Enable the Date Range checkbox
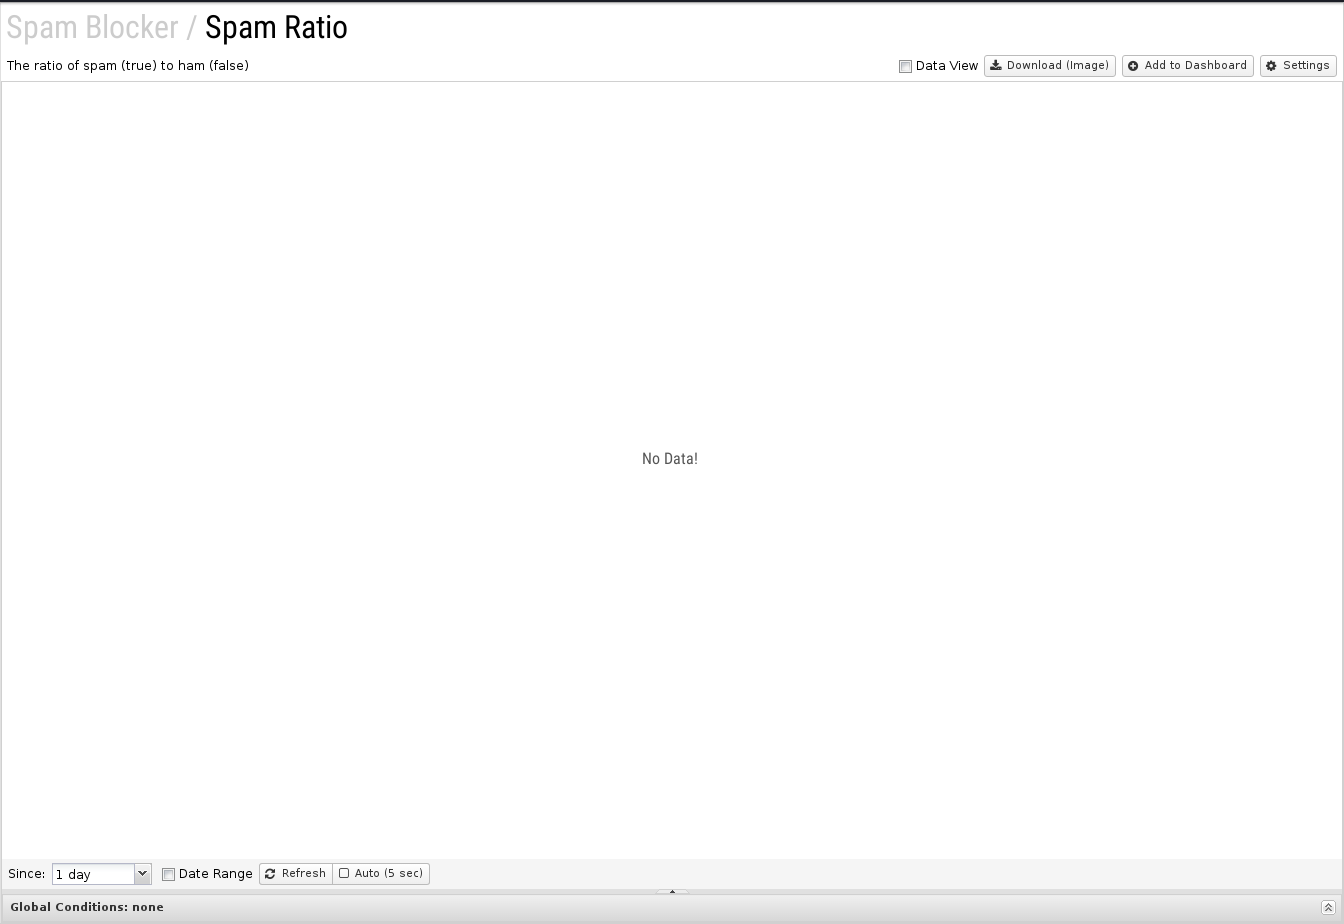1344x924 pixels. point(168,874)
